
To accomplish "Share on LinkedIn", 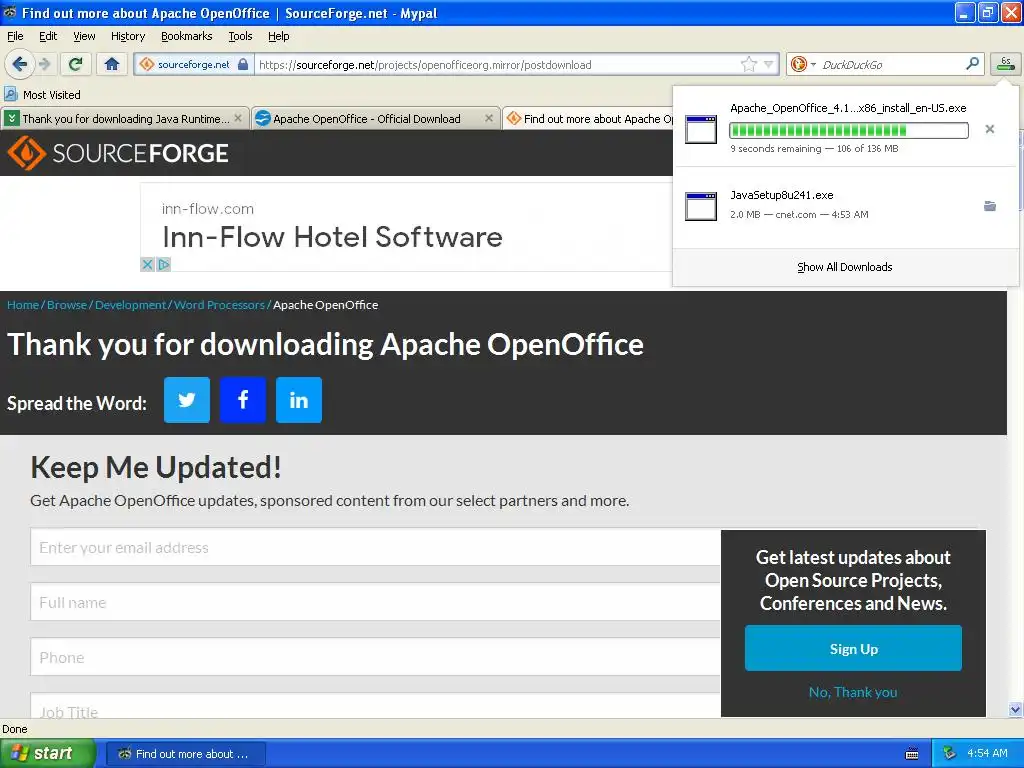I will point(299,400).
